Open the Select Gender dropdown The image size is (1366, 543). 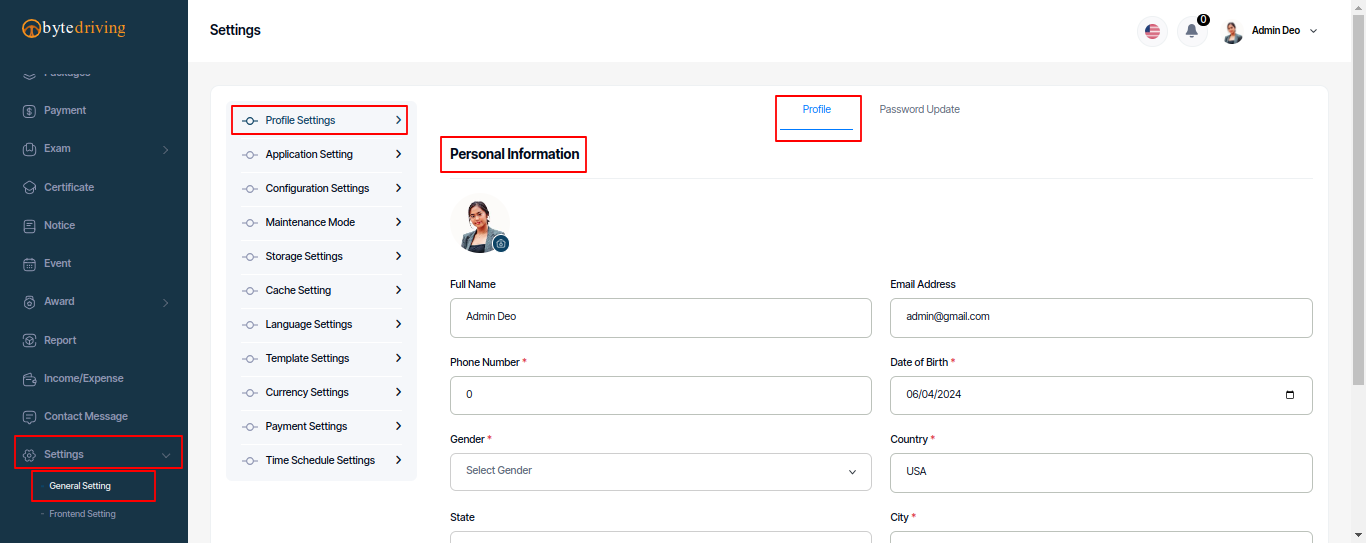point(661,471)
